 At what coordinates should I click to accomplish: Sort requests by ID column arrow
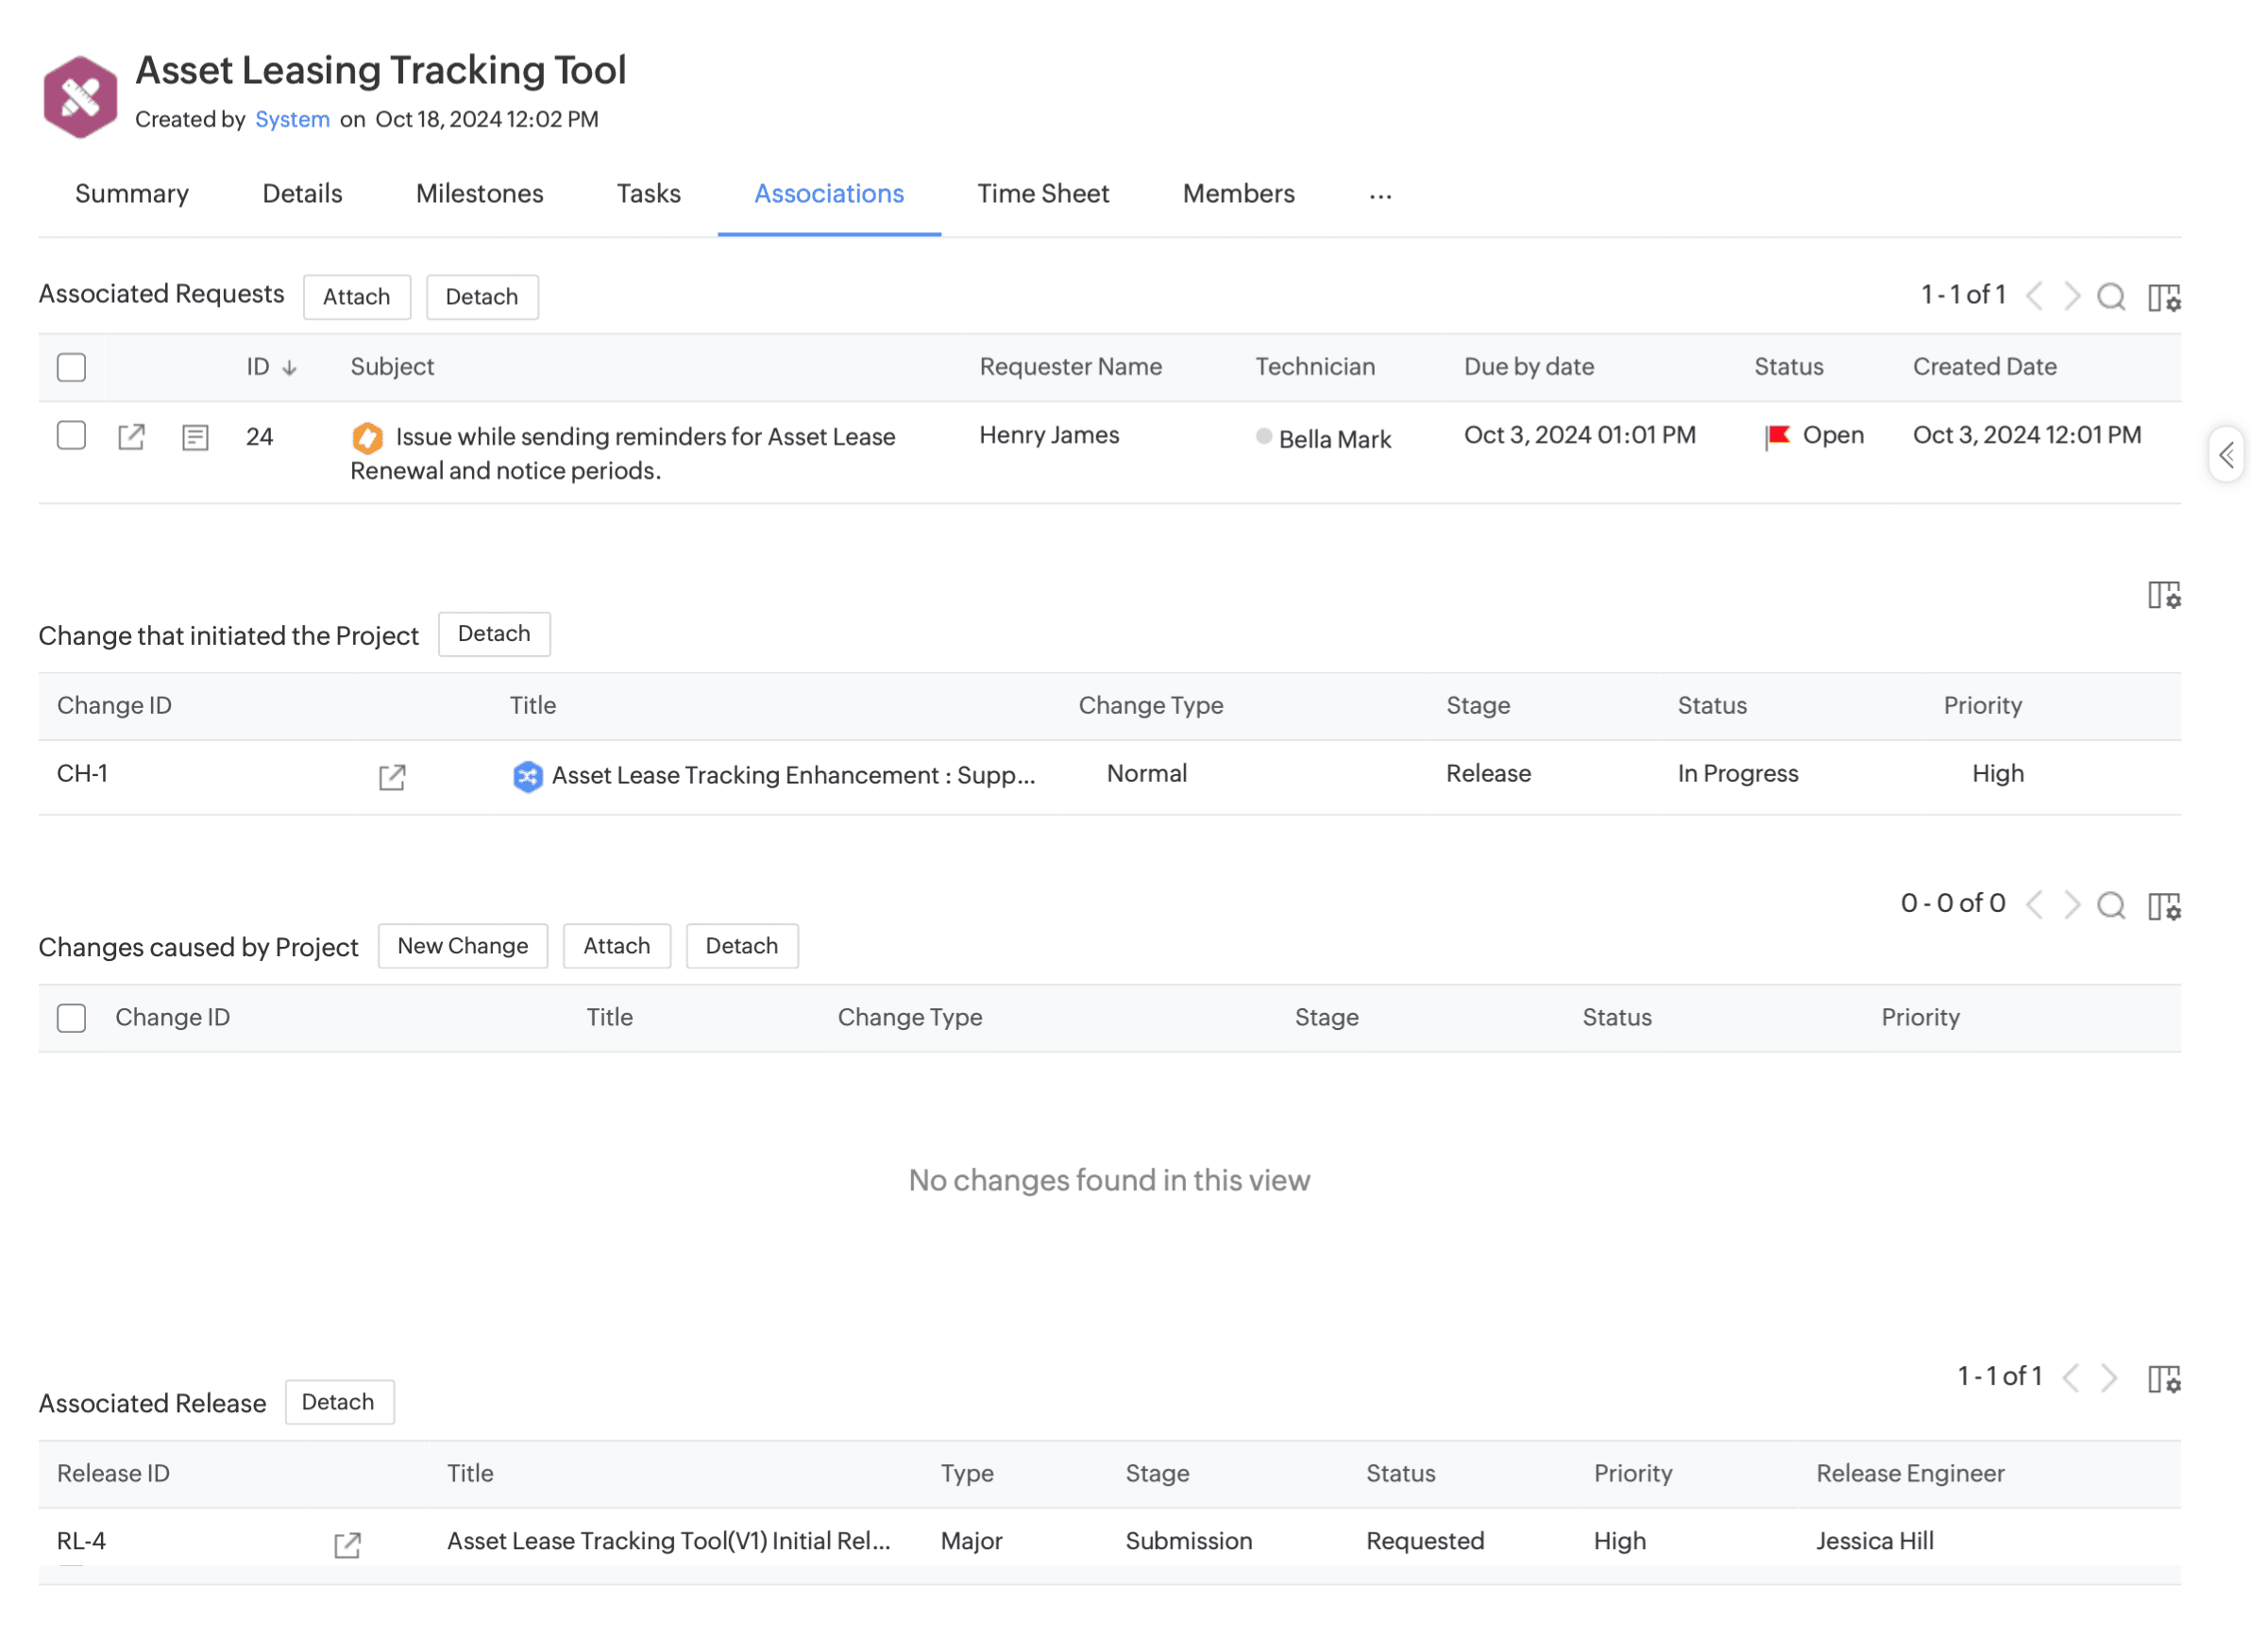(289, 368)
